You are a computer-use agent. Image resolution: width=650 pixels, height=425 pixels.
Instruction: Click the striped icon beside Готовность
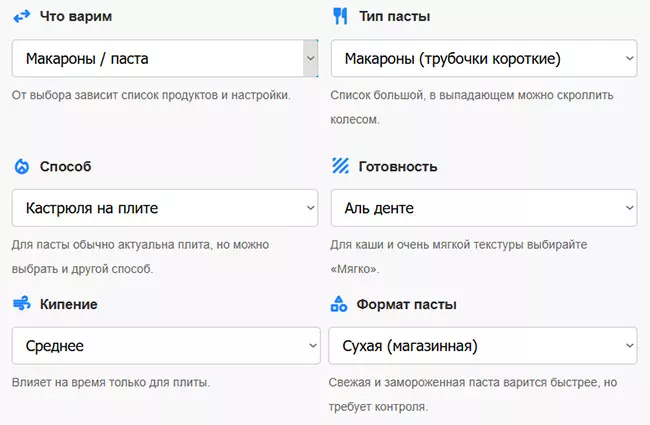pos(340,166)
